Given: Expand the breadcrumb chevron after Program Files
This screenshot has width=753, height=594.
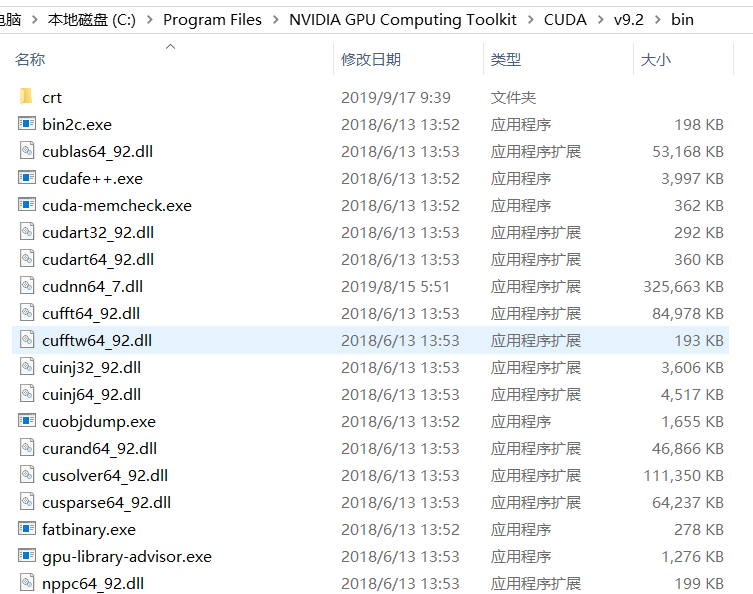Looking at the screenshot, I should pos(275,20).
